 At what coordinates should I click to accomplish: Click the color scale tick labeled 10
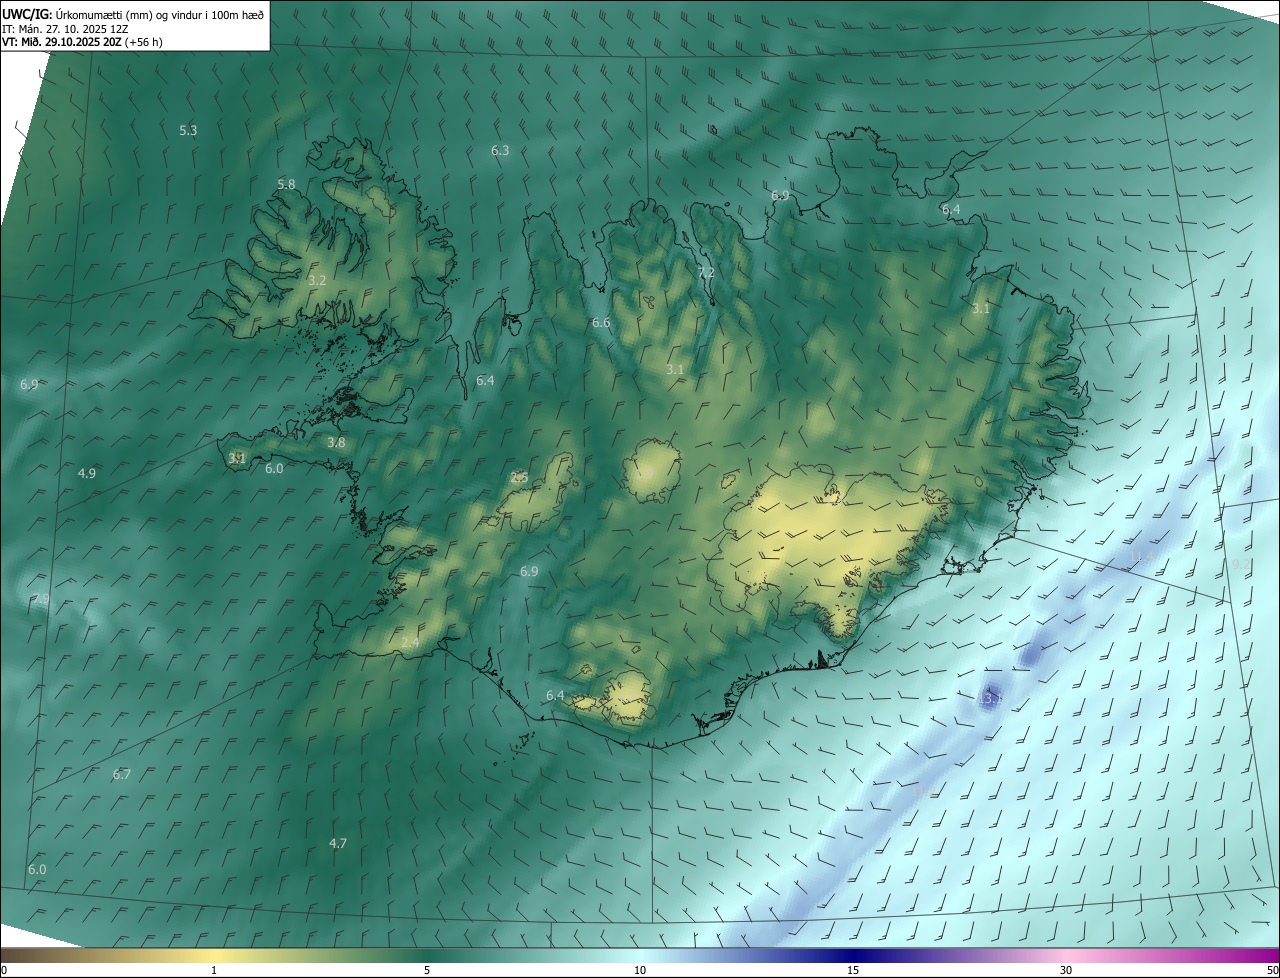click(x=640, y=970)
